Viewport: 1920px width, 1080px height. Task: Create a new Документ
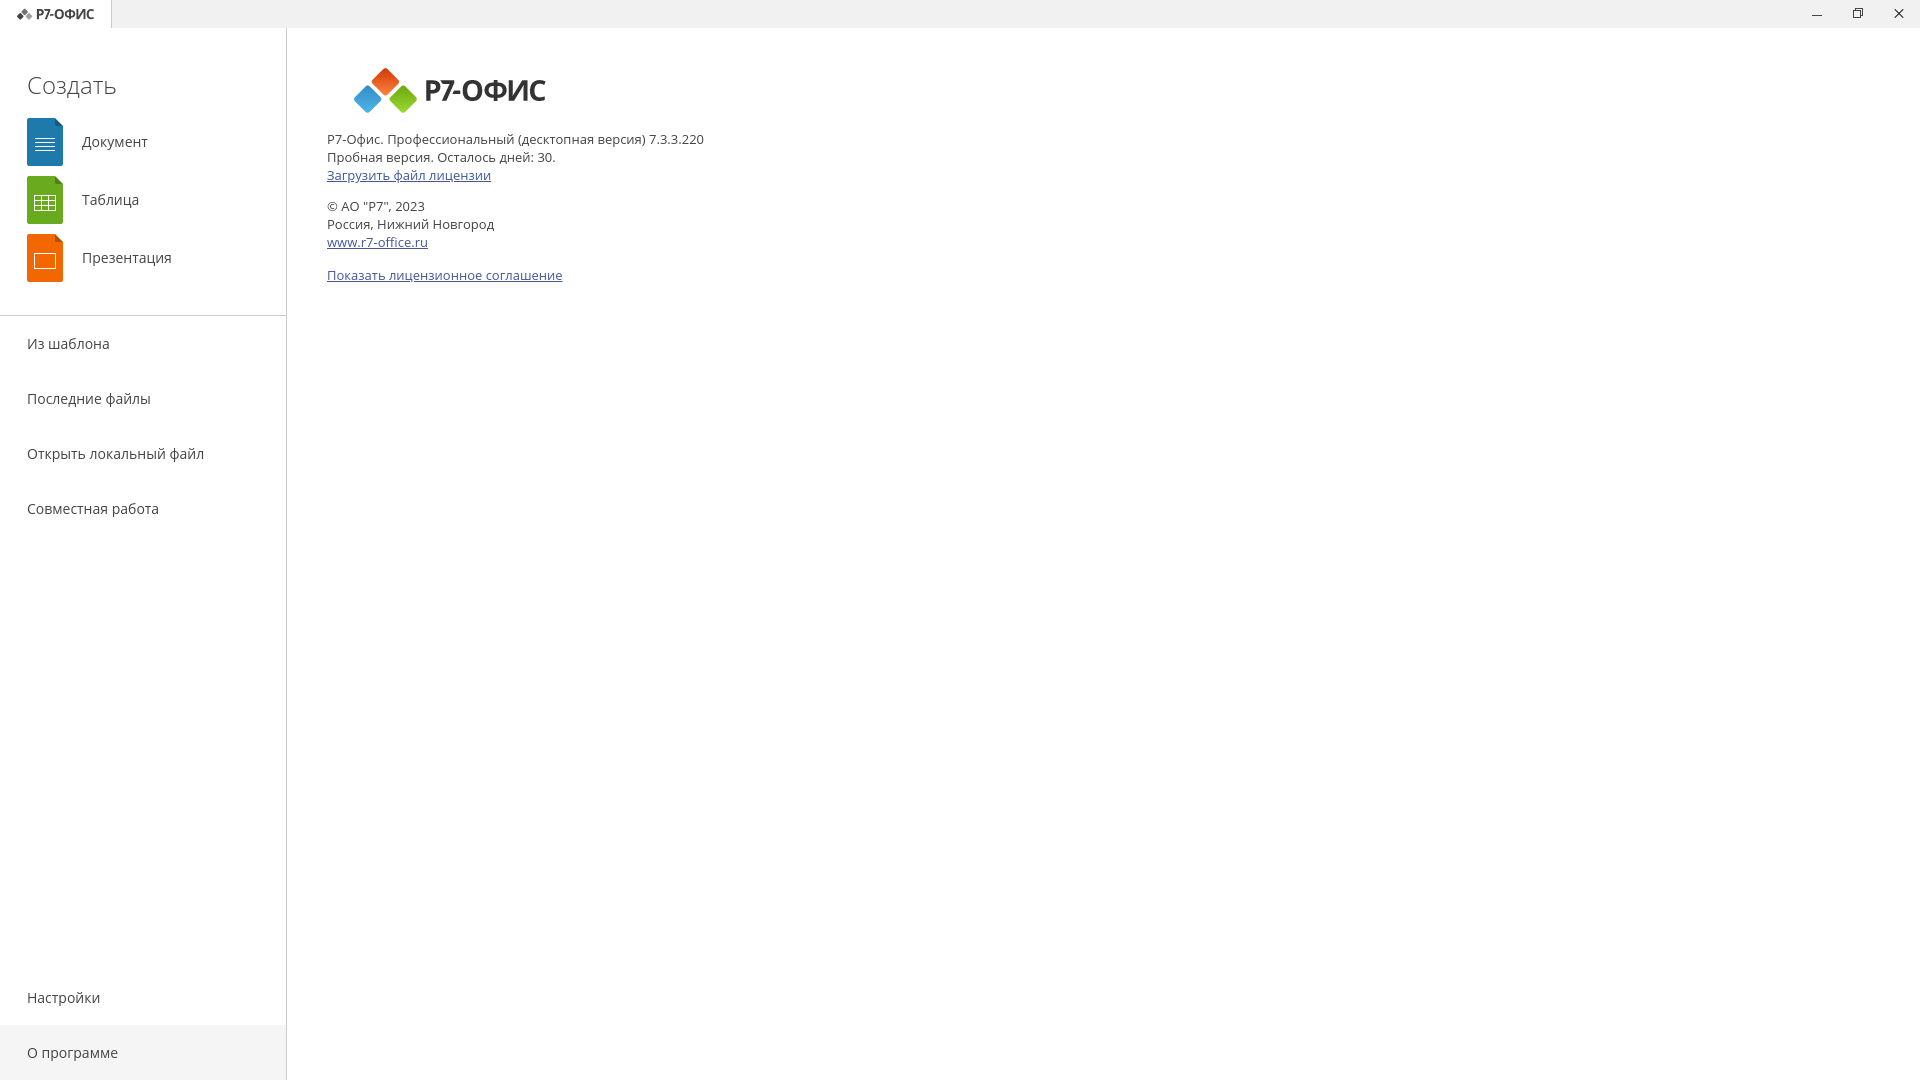tap(114, 142)
